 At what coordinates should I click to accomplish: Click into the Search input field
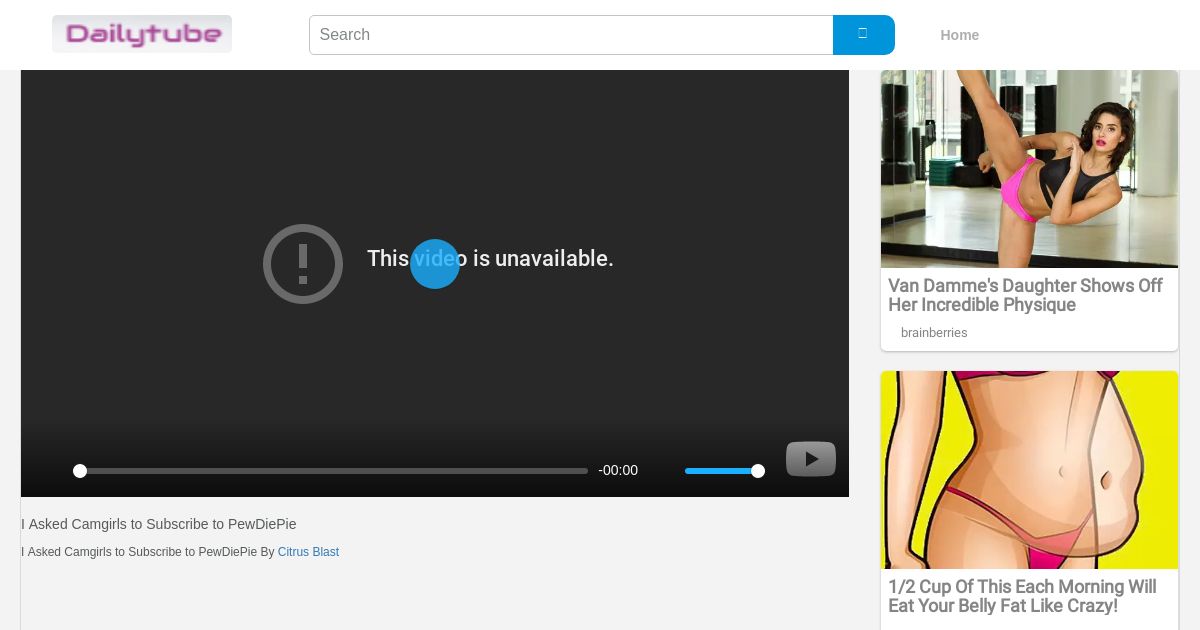[x=571, y=35]
